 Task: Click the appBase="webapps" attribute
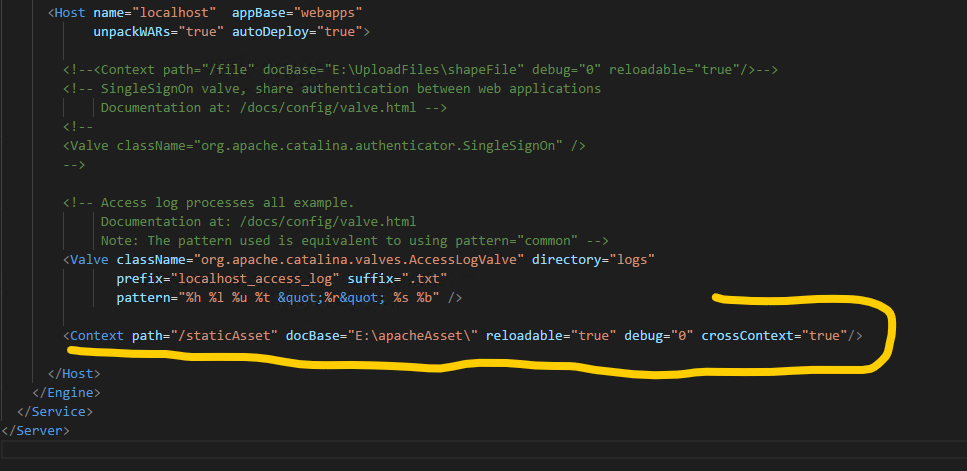pyautogui.click(x=297, y=13)
